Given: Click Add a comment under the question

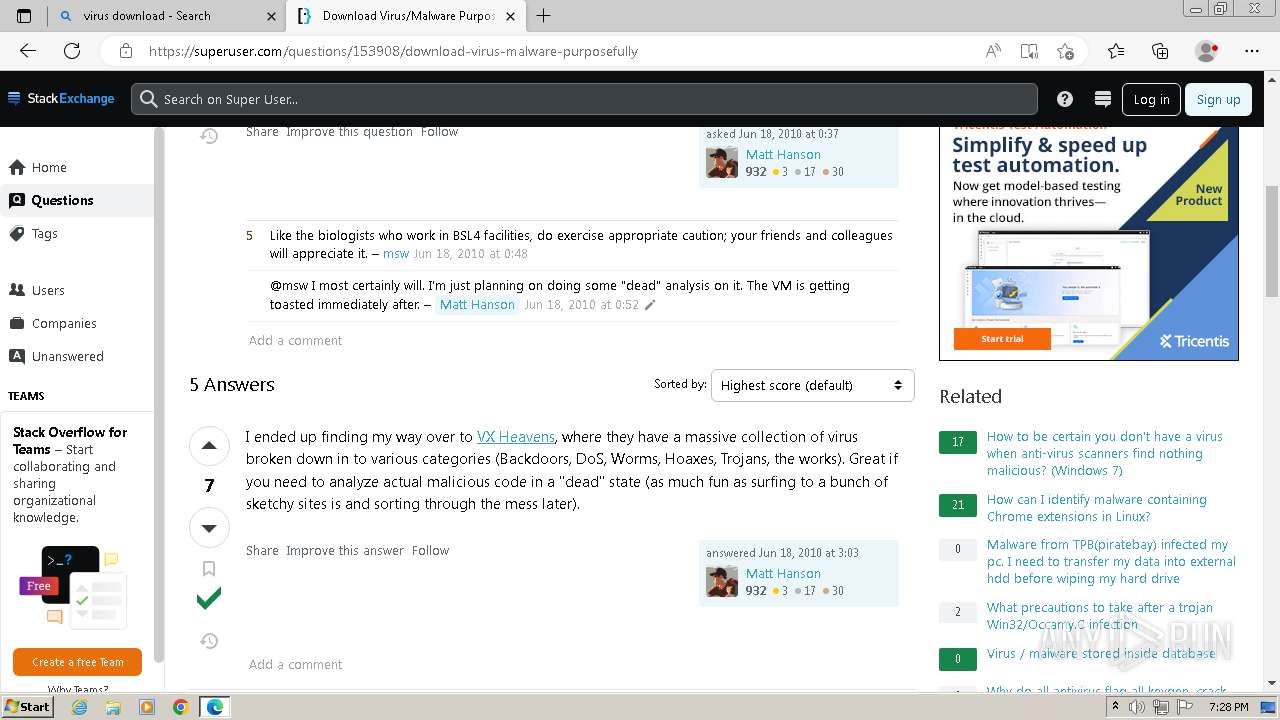Looking at the screenshot, I should point(295,340).
